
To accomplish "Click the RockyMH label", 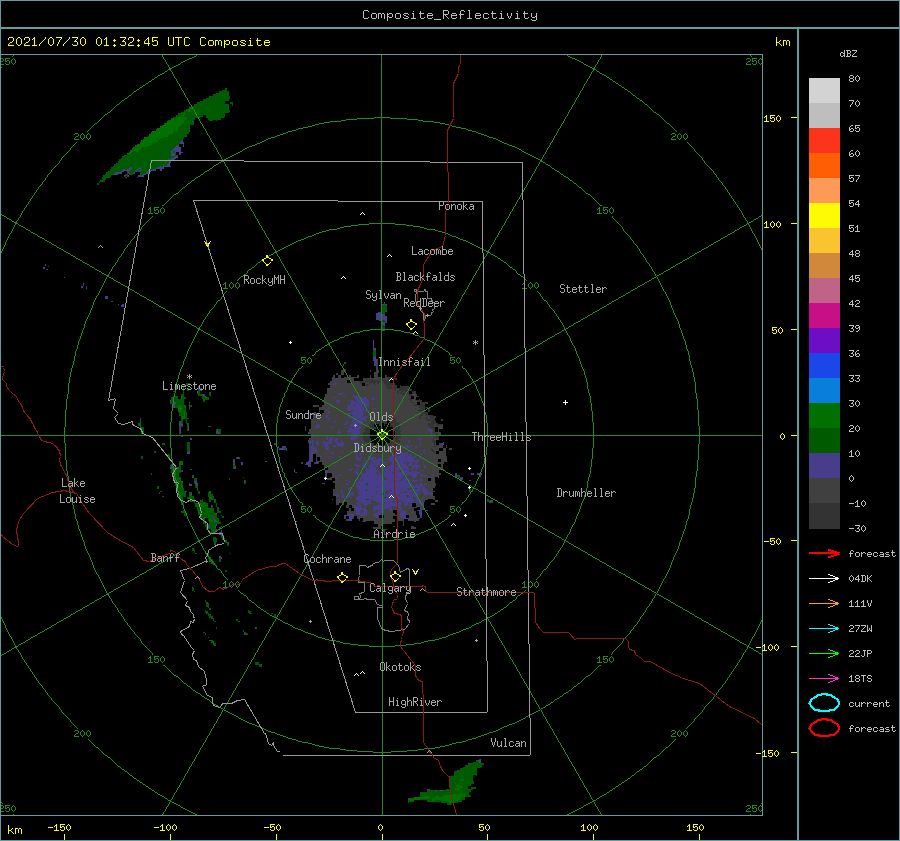I will (x=264, y=280).
